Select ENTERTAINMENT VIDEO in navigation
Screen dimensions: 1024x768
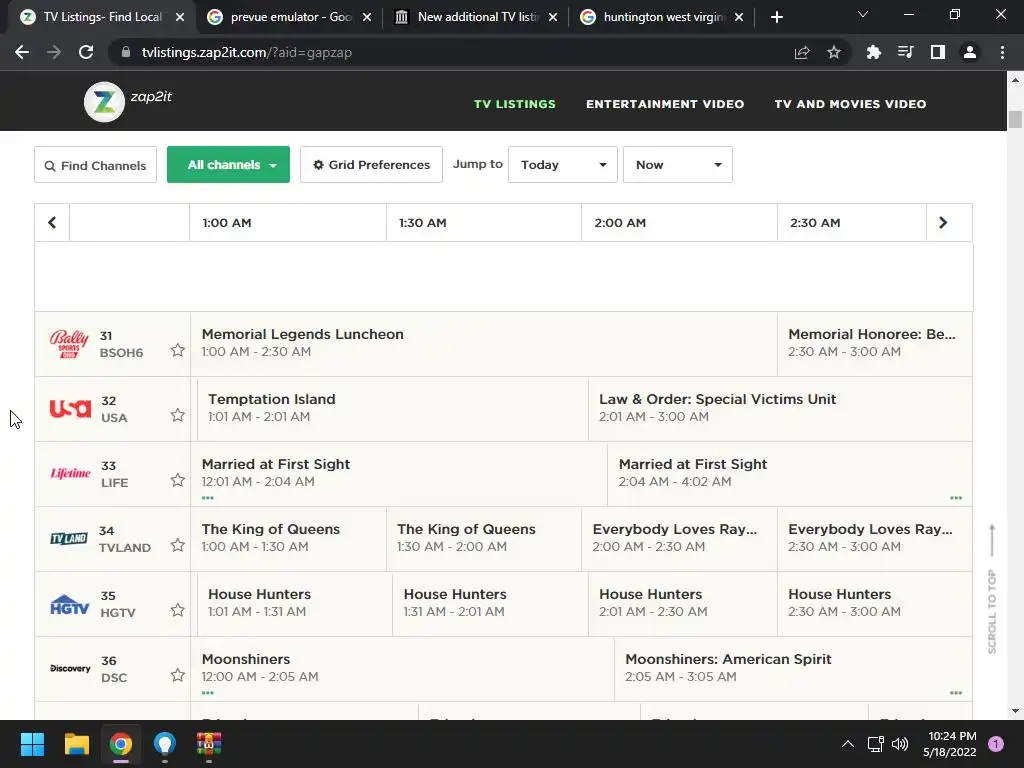click(665, 104)
